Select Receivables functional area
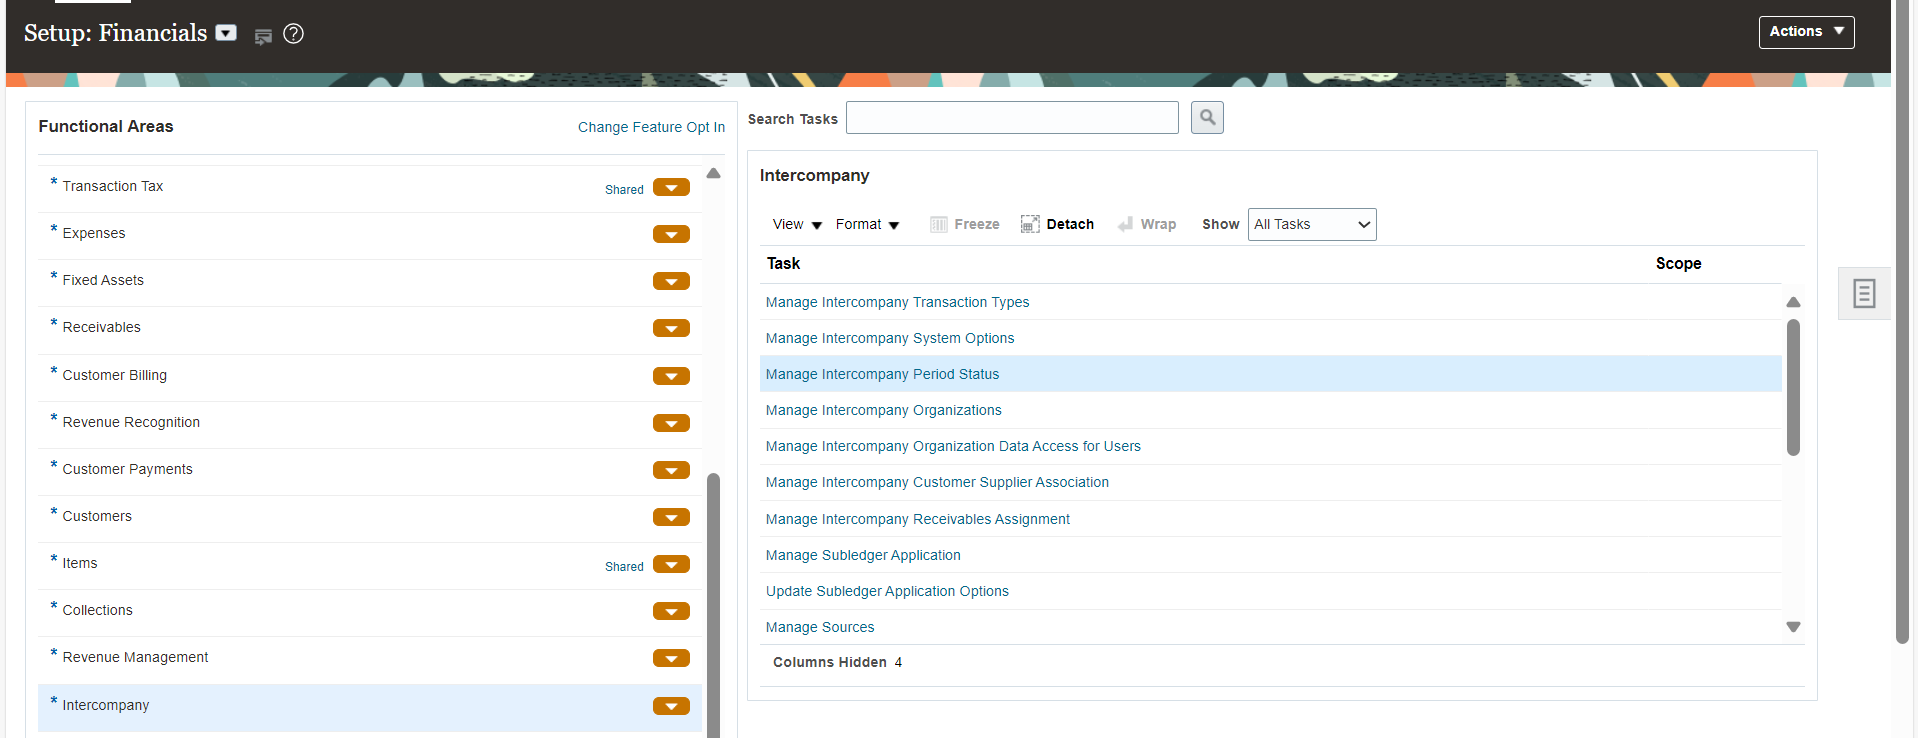The width and height of the screenshot is (1918, 738). point(101,327)
